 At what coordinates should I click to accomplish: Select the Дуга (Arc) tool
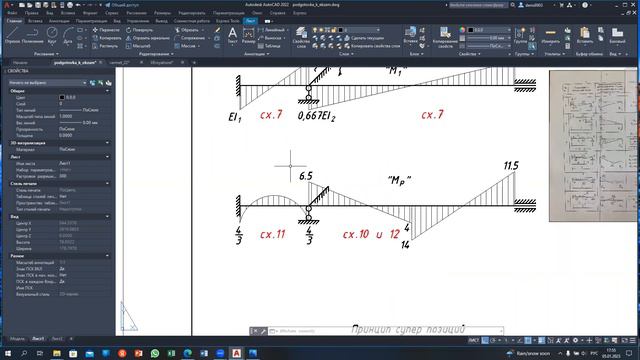pos(68,35)
